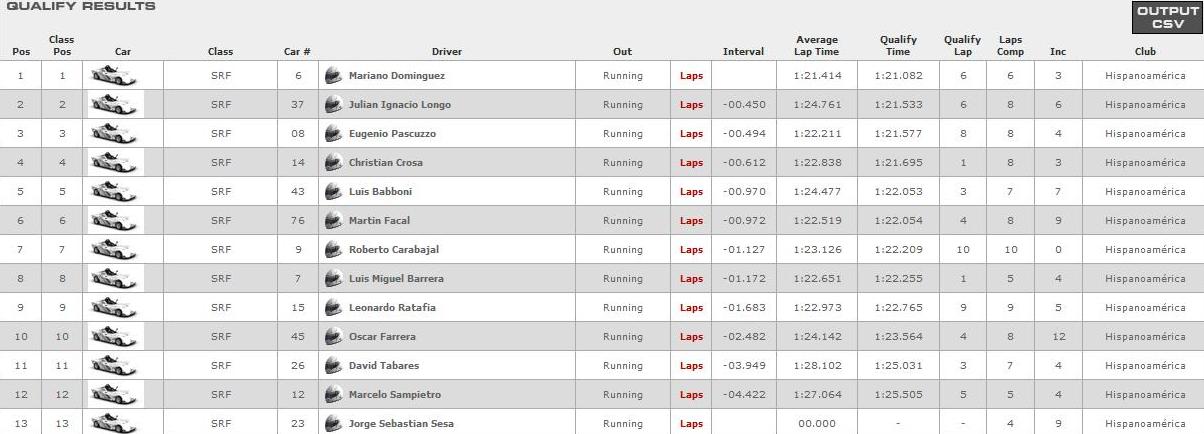
Task: Click car thumbnail in position 1 row
Action: pos(116,76)
